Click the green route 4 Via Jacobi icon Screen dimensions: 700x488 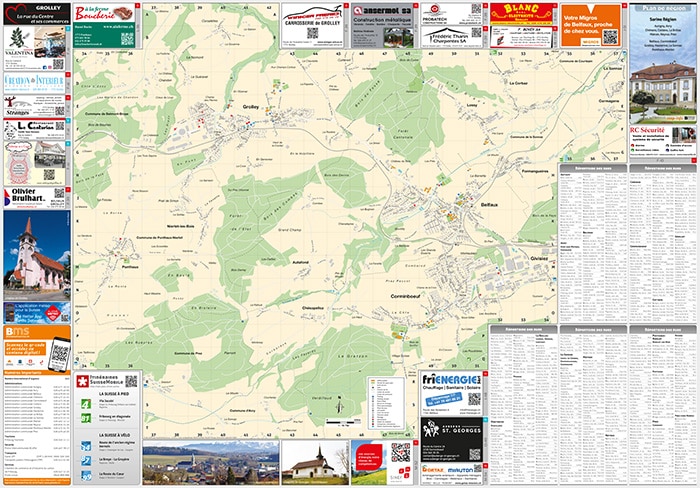pos(86,405)
